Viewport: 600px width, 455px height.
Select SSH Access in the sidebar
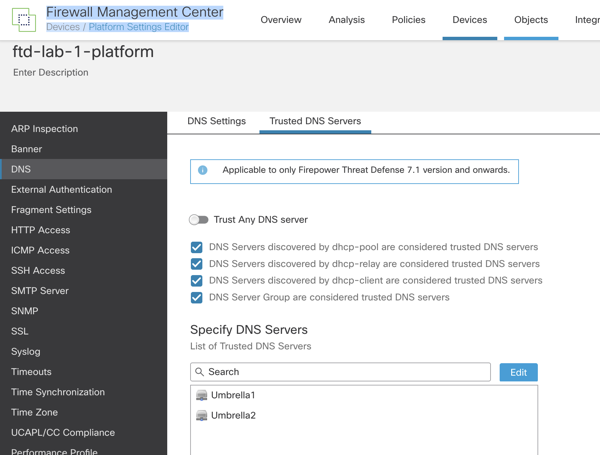38,271
